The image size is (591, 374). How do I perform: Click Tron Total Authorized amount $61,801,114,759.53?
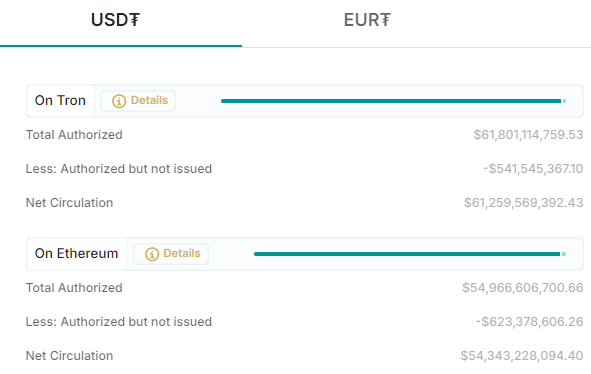[x=528, y=135]
